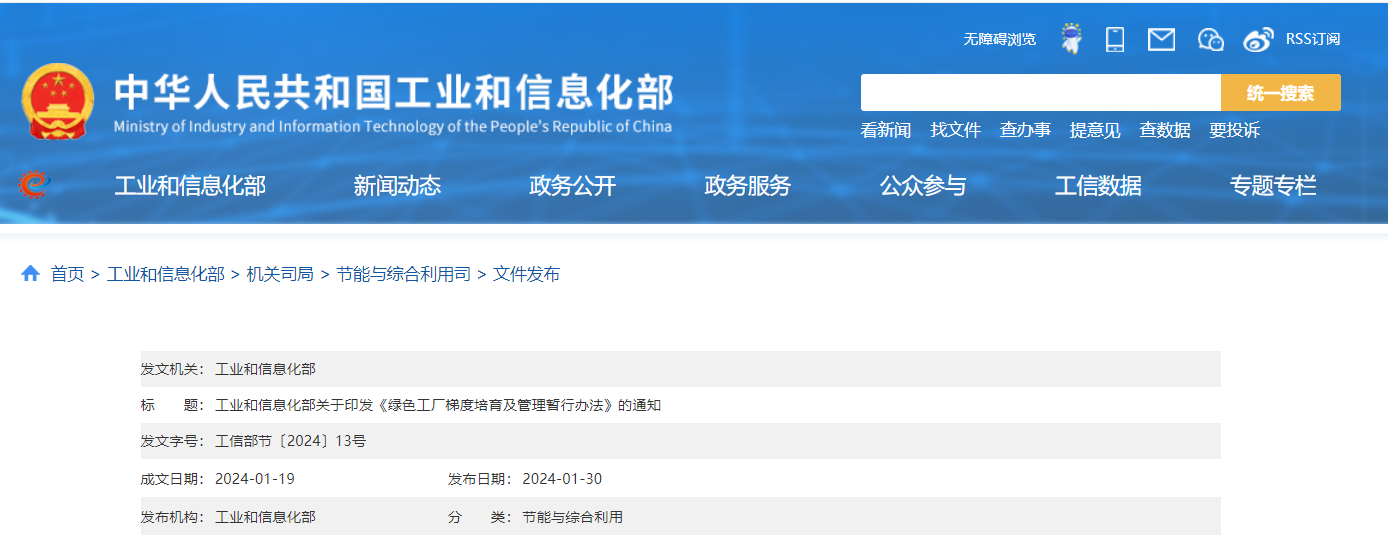
Task: Open 提意见 quick link
Action: [x=1095, y=130]
